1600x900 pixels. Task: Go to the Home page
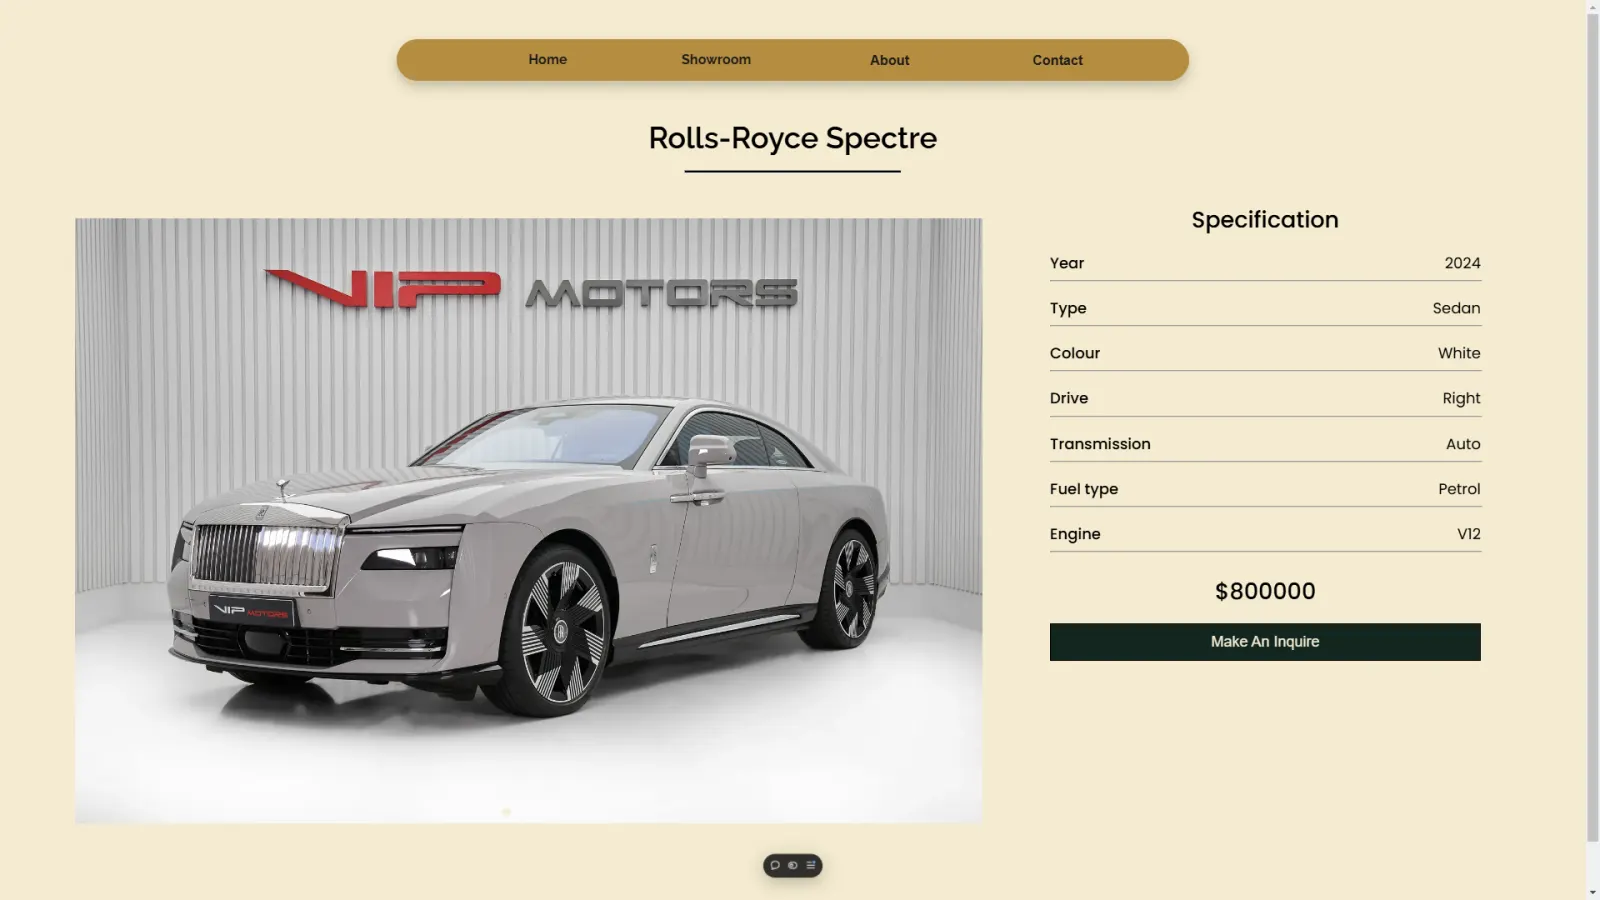(x=548, y=60)
